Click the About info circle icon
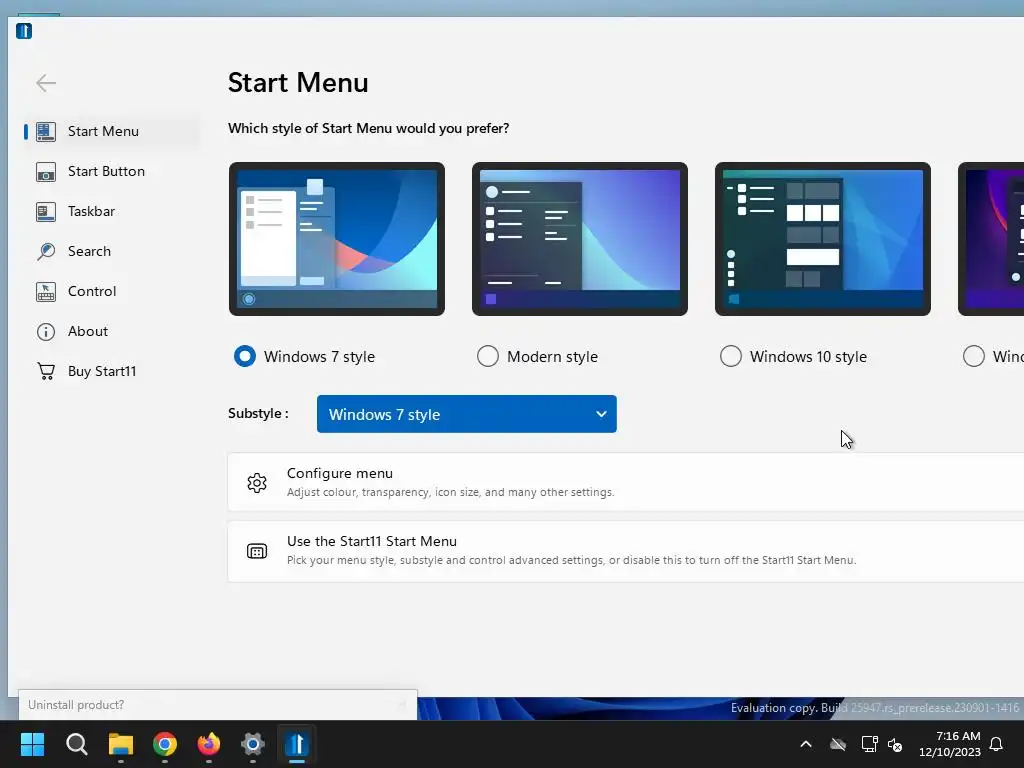Viewport: 1024px width, 768px height. tap(46, 332)
